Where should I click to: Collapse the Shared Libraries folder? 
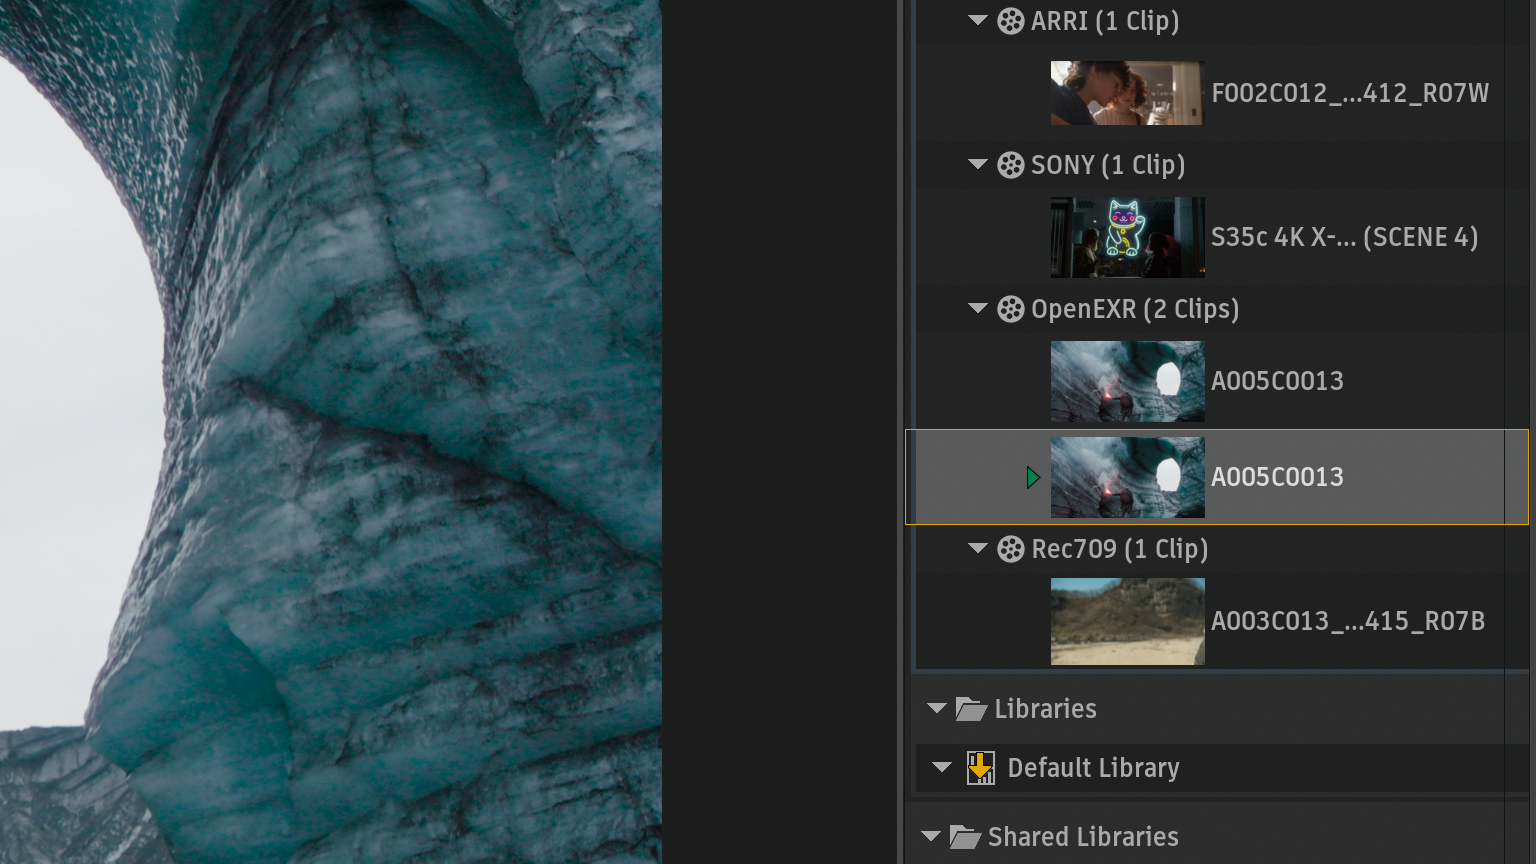point(931,836)
